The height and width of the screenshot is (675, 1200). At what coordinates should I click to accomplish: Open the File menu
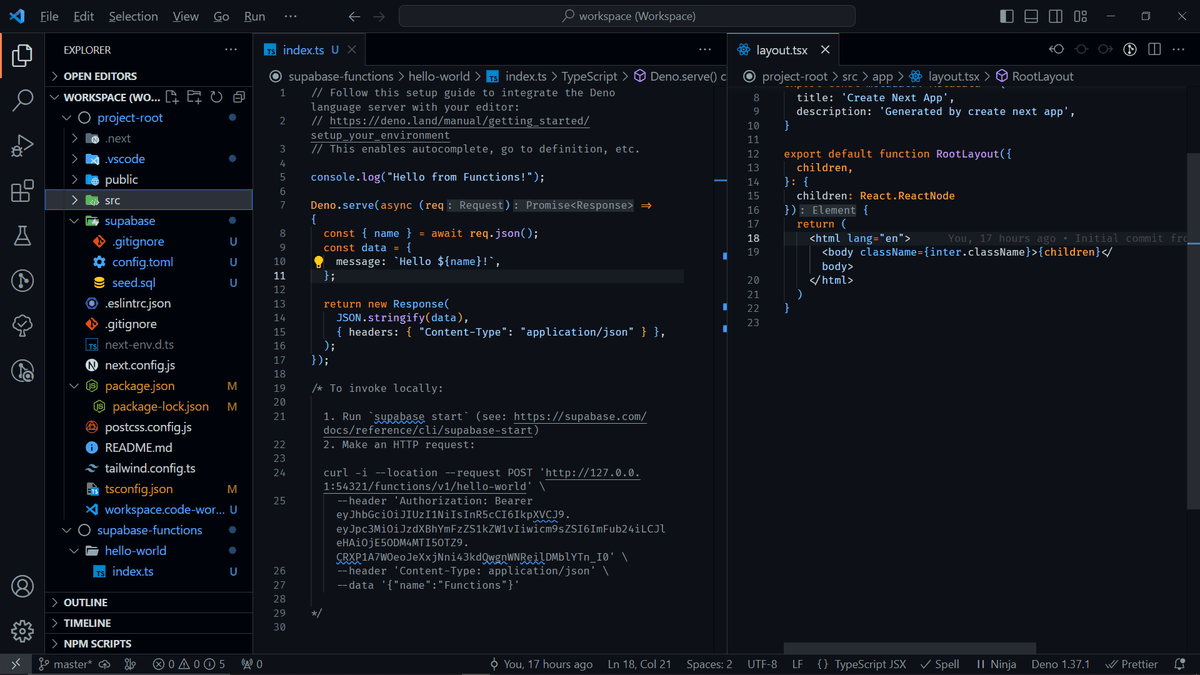[x=49, y=16]
